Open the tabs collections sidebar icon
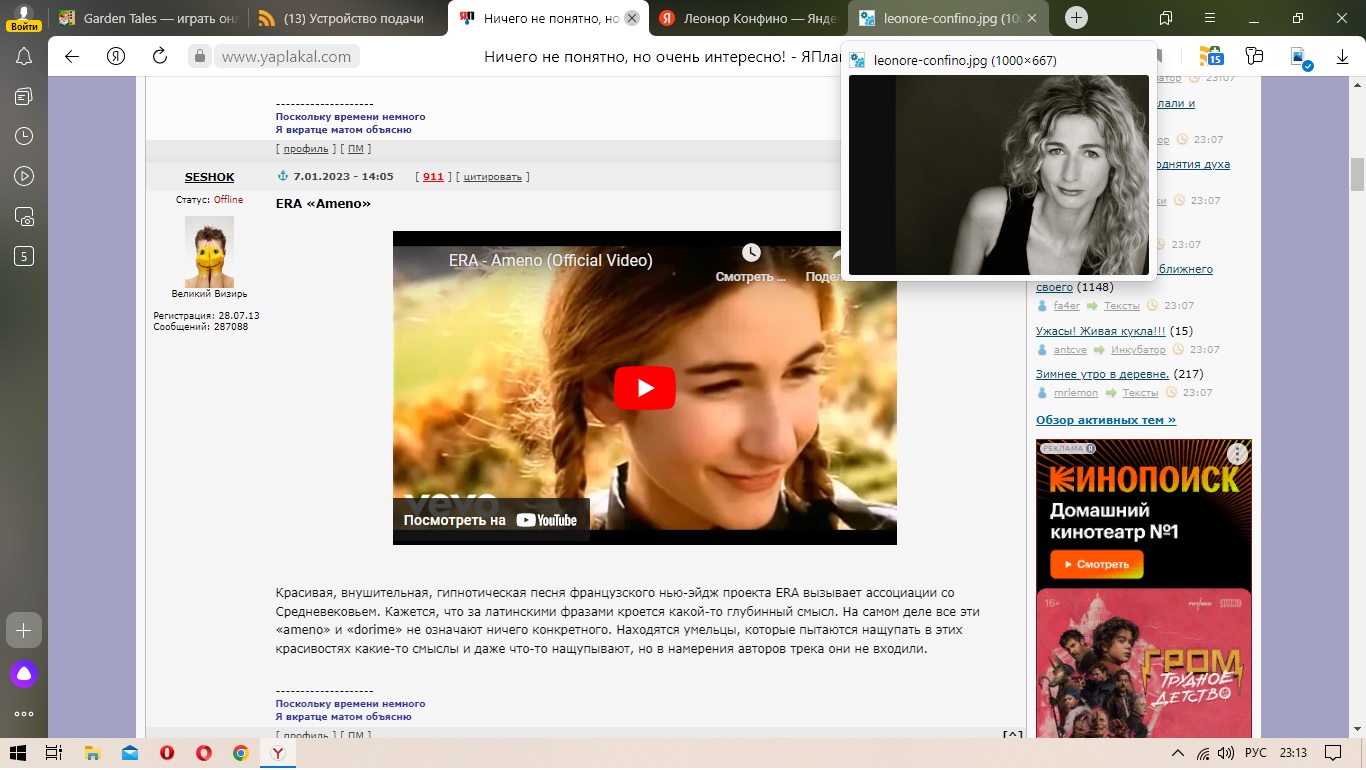Screen dimensions: 1366x770 click(24, 96)
